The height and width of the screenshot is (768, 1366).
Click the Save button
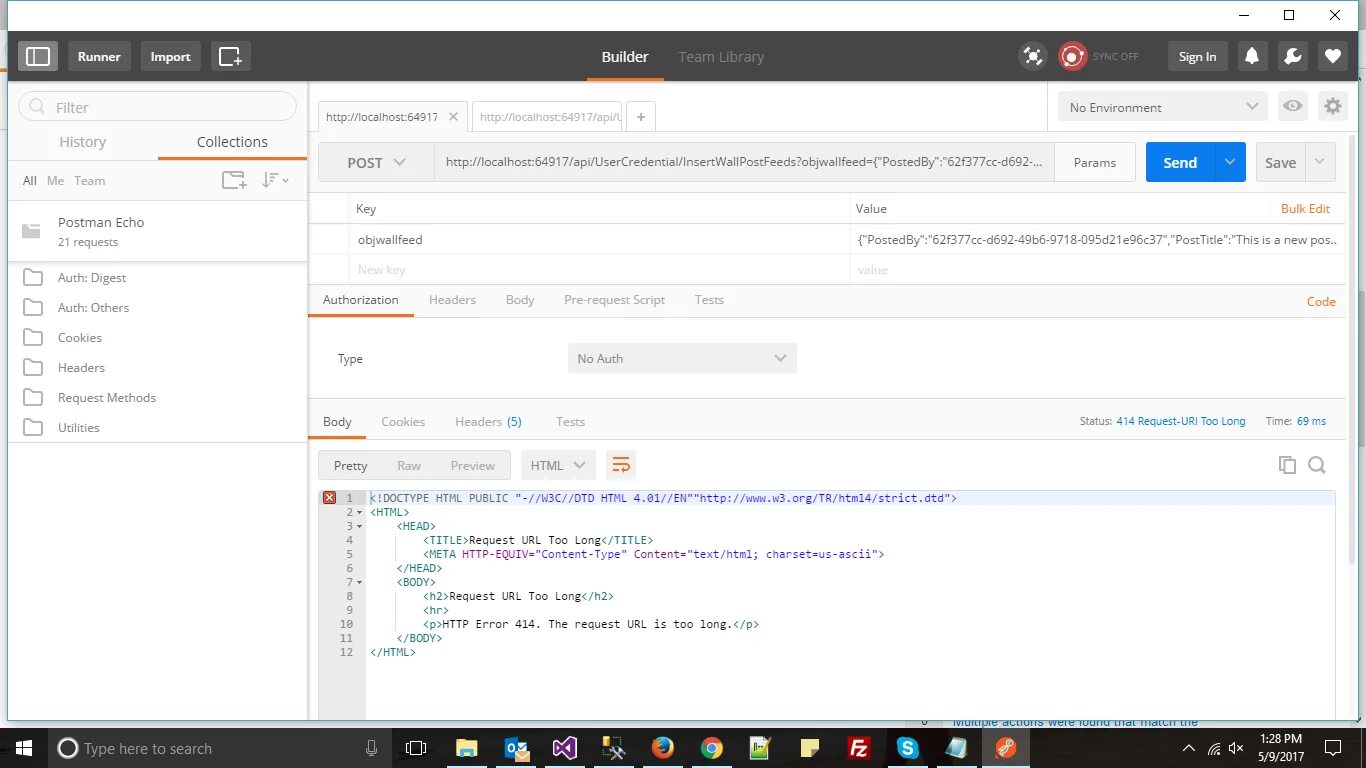pos(1280,162)
